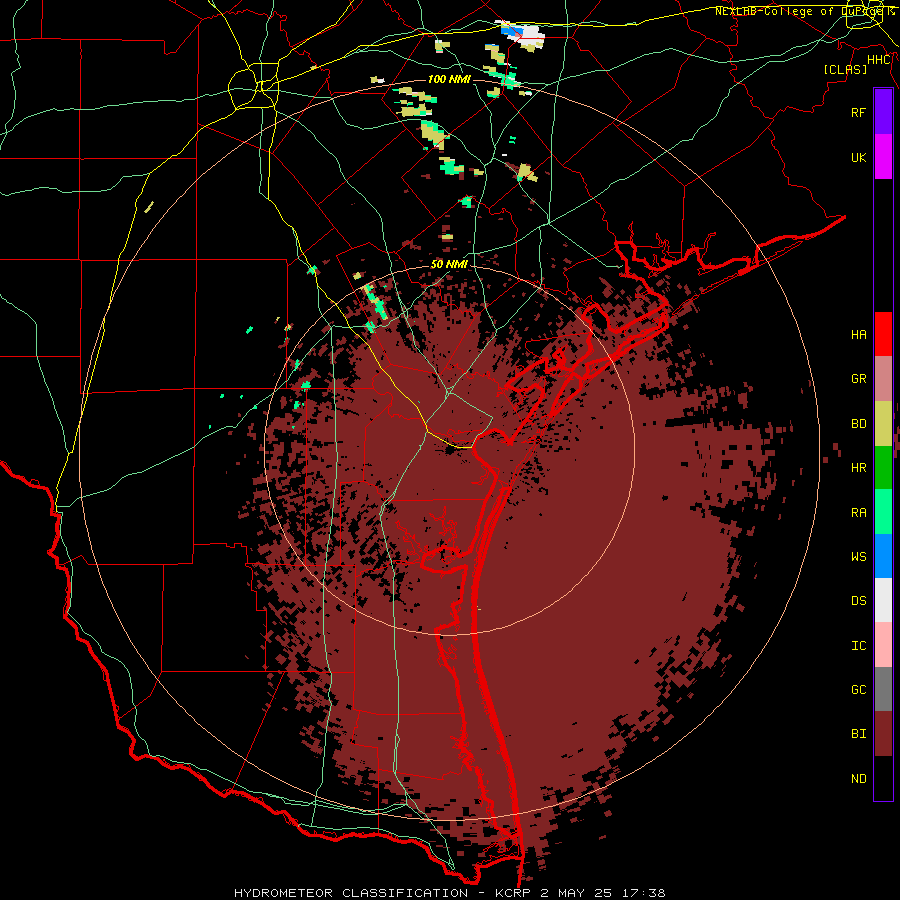900x900 pixels.
Task: Click the HA red color swatch
Action: [883, 334]
